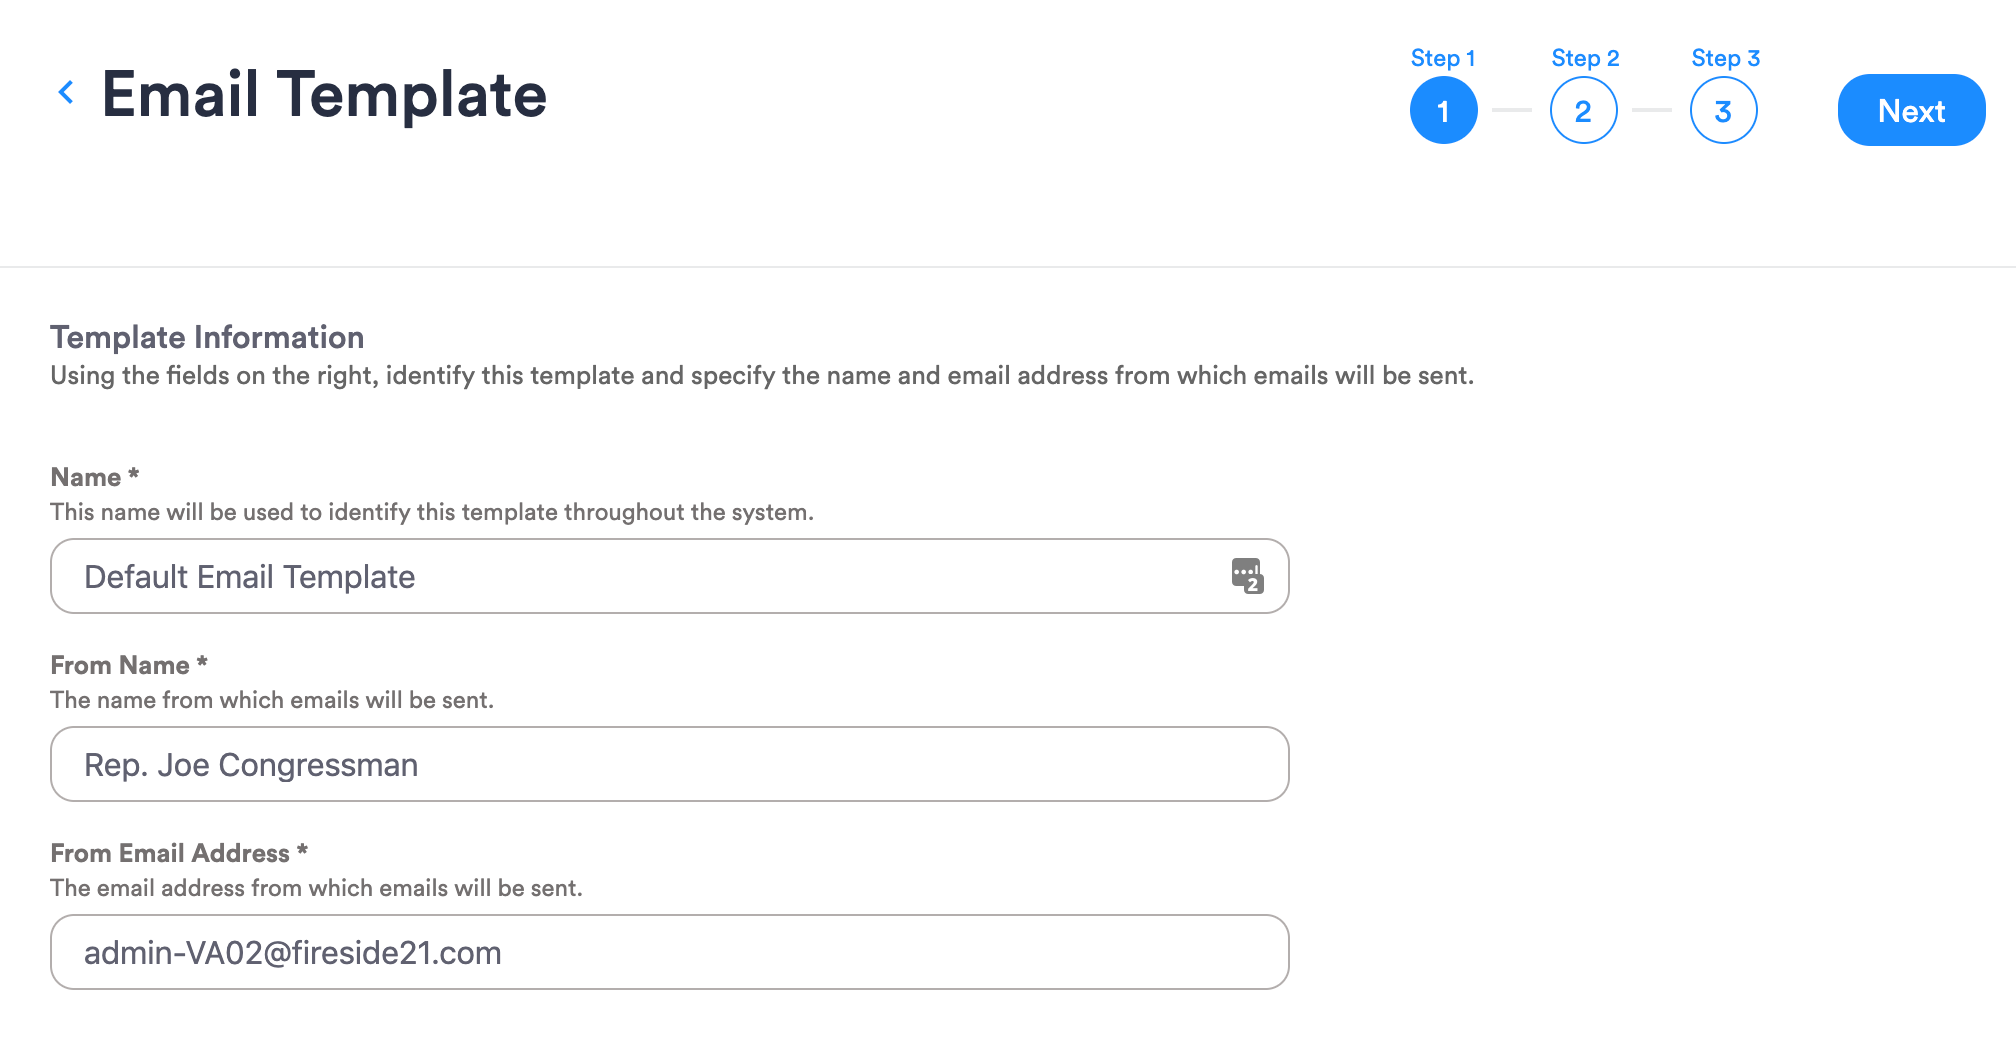The height and width of the screenshot is (1052, 2016).
Task: Click the back chevron beside Email Template
Action: (66, 93)
